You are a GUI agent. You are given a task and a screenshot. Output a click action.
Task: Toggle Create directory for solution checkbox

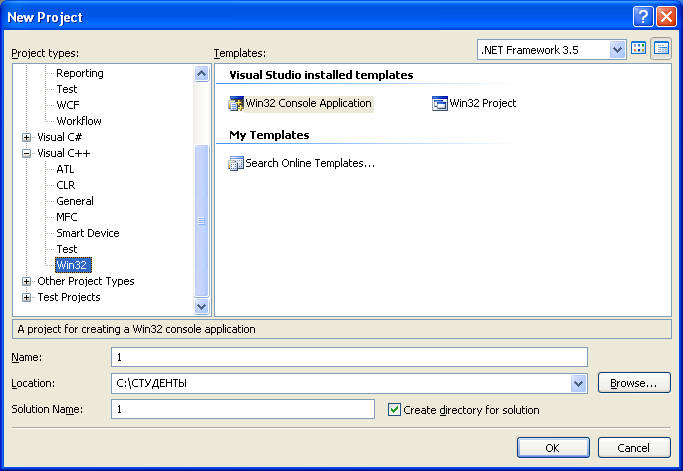pyautogui.click(x=394, y=410)
